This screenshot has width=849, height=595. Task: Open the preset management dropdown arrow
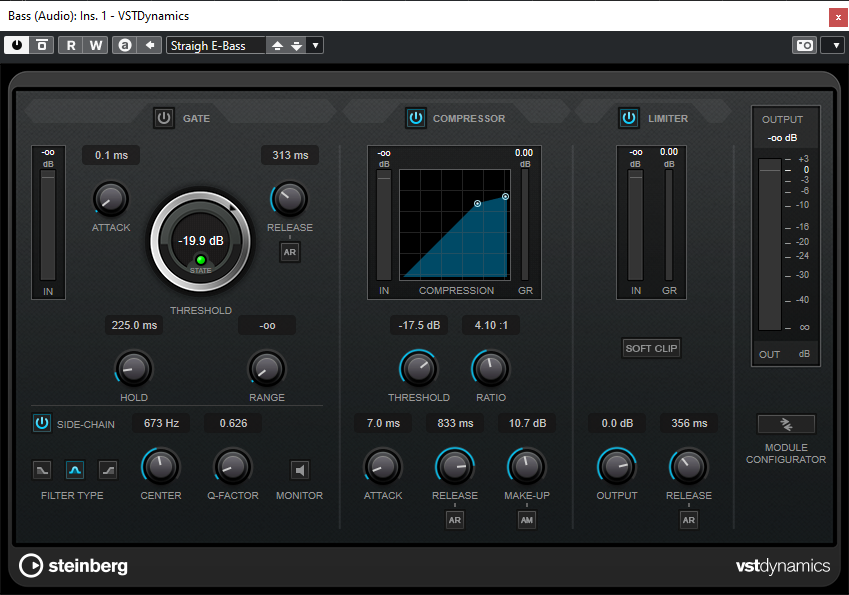coord(315,45)
